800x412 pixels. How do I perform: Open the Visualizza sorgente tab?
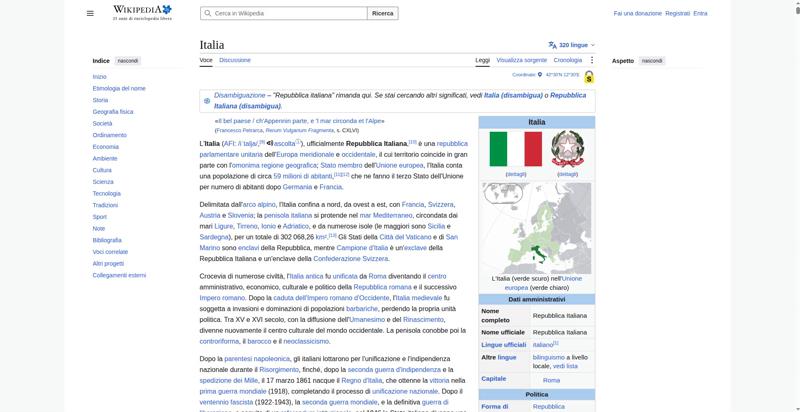(521, 60)
